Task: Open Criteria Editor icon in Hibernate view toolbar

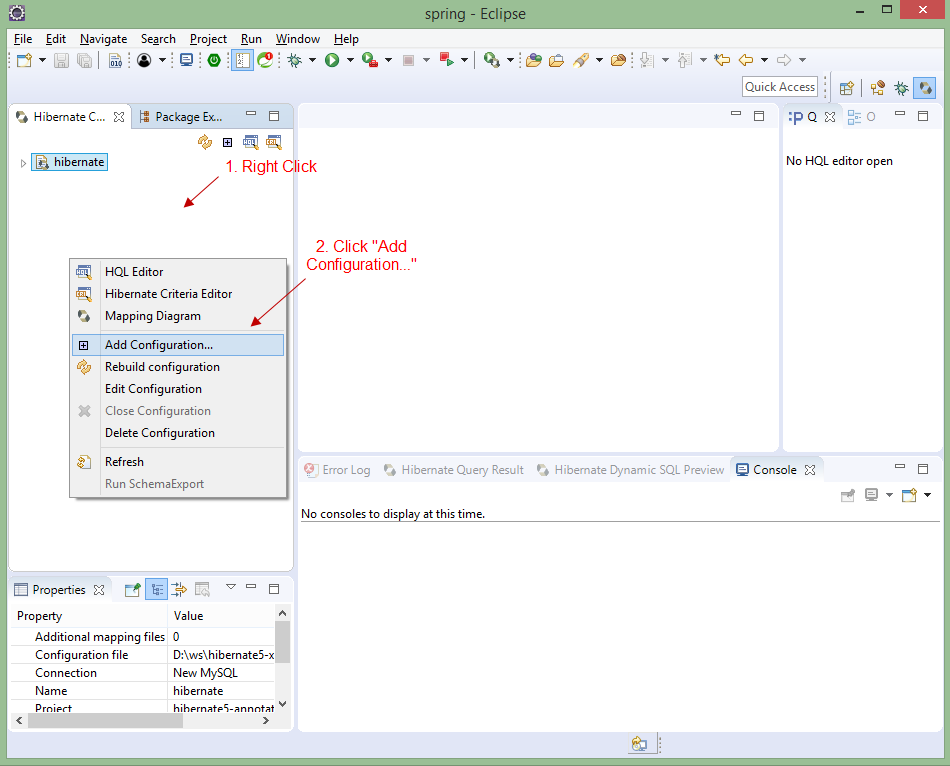Action: 274,142
